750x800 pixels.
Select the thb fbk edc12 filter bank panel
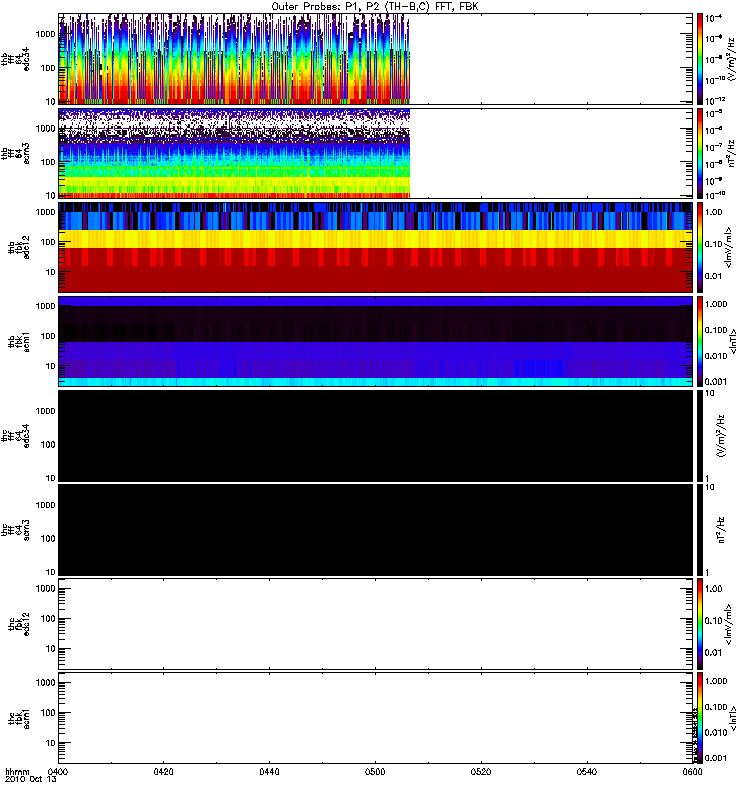click(376, 247)
